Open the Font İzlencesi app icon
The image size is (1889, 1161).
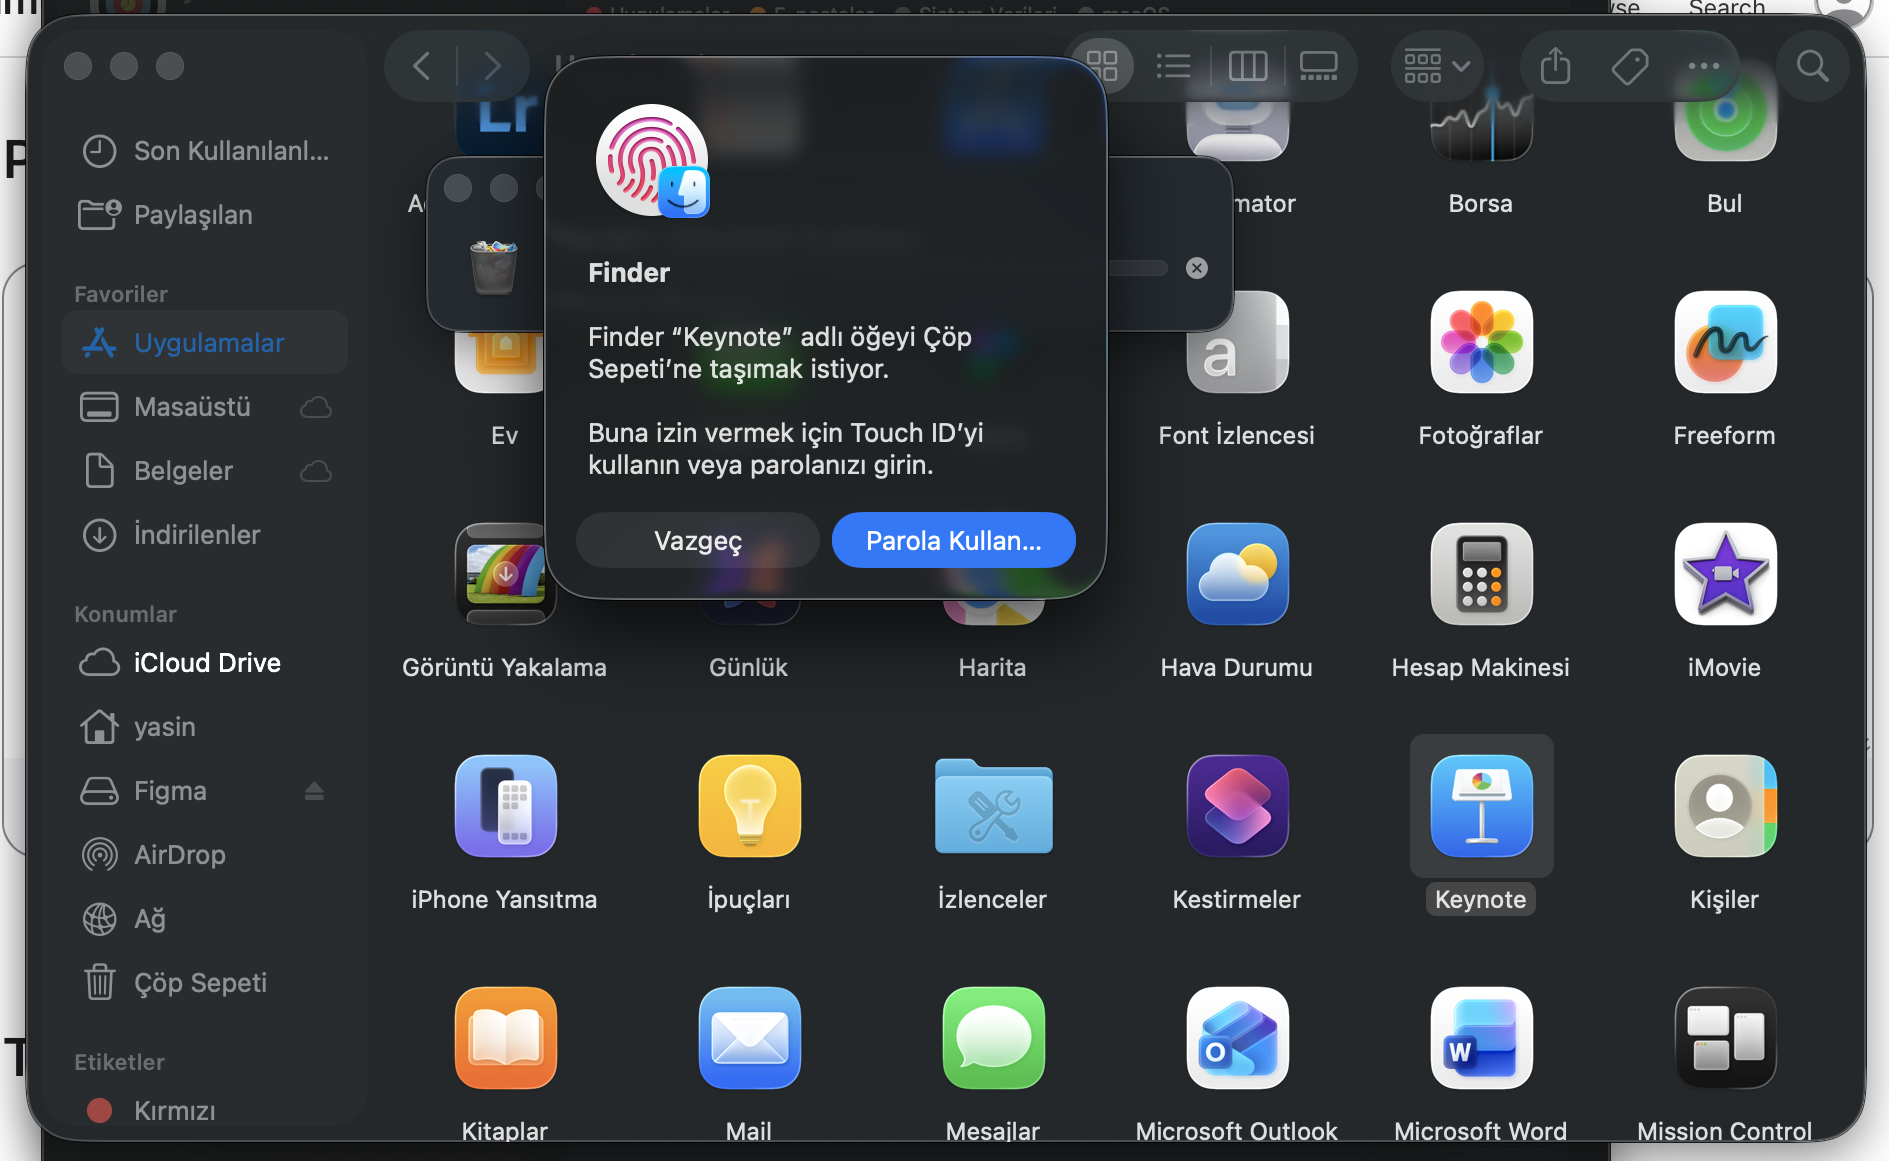1237,342
